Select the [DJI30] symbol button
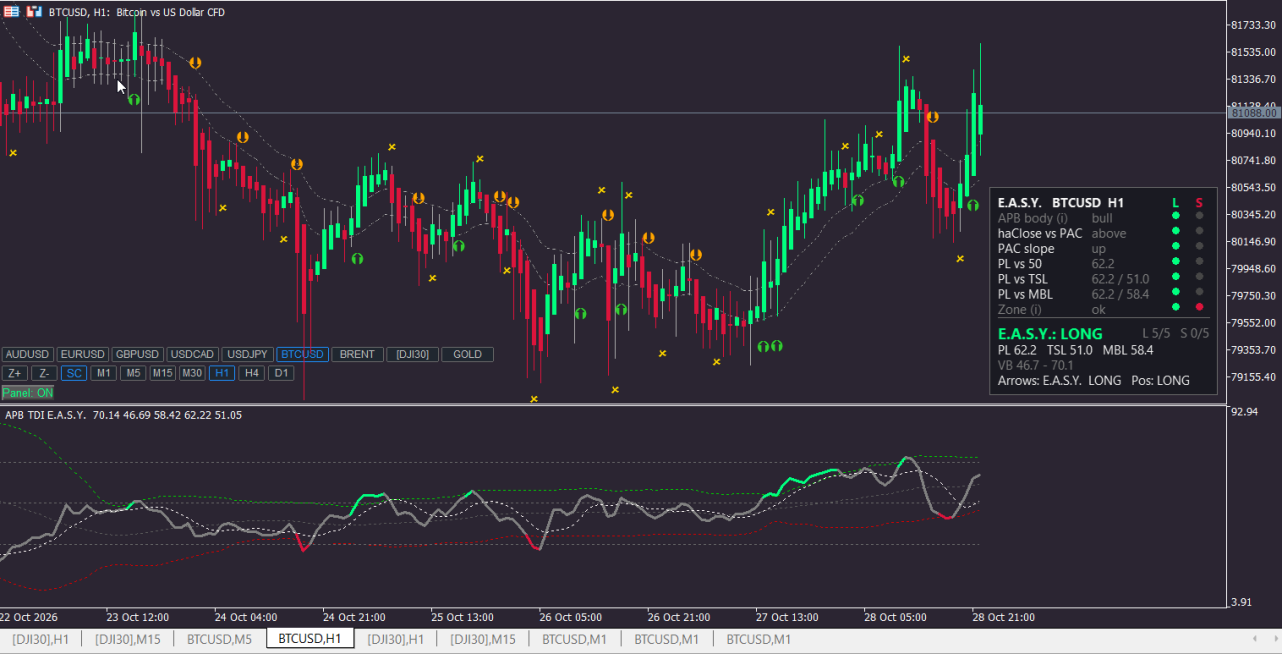 (x=412, y=354)
